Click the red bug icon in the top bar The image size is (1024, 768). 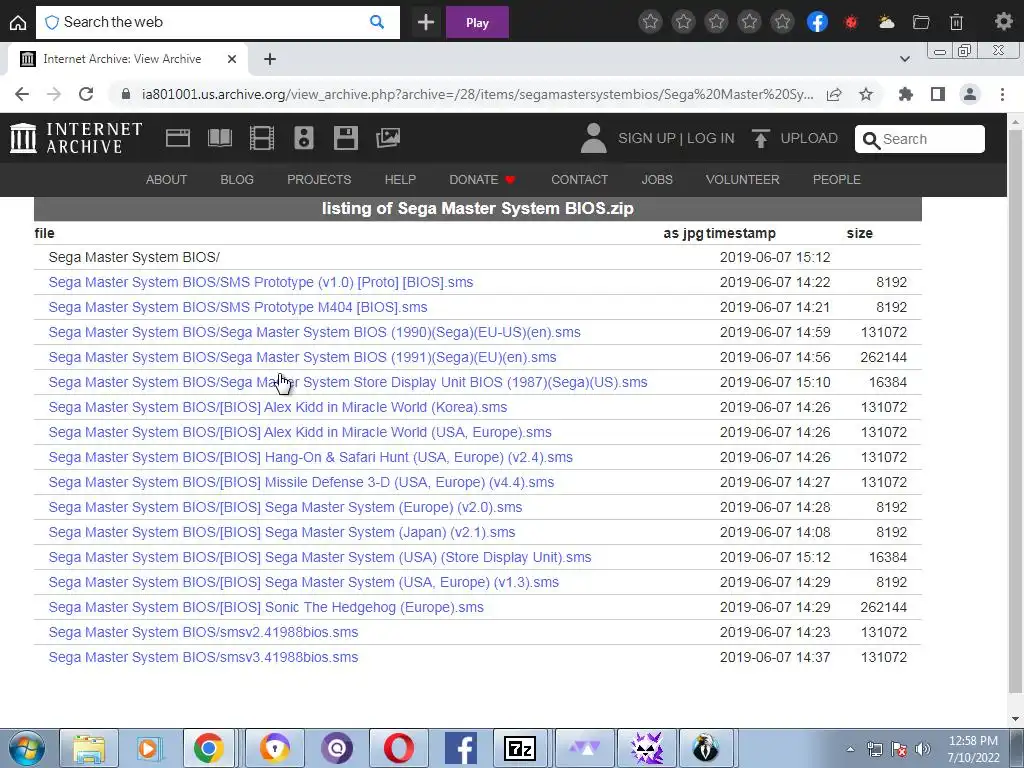pos(851,22)
